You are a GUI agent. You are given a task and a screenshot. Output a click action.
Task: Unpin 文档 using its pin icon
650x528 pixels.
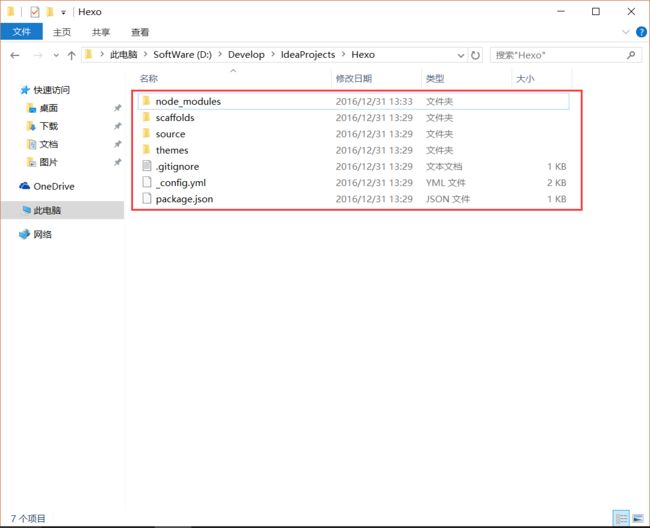click(118, 144)
